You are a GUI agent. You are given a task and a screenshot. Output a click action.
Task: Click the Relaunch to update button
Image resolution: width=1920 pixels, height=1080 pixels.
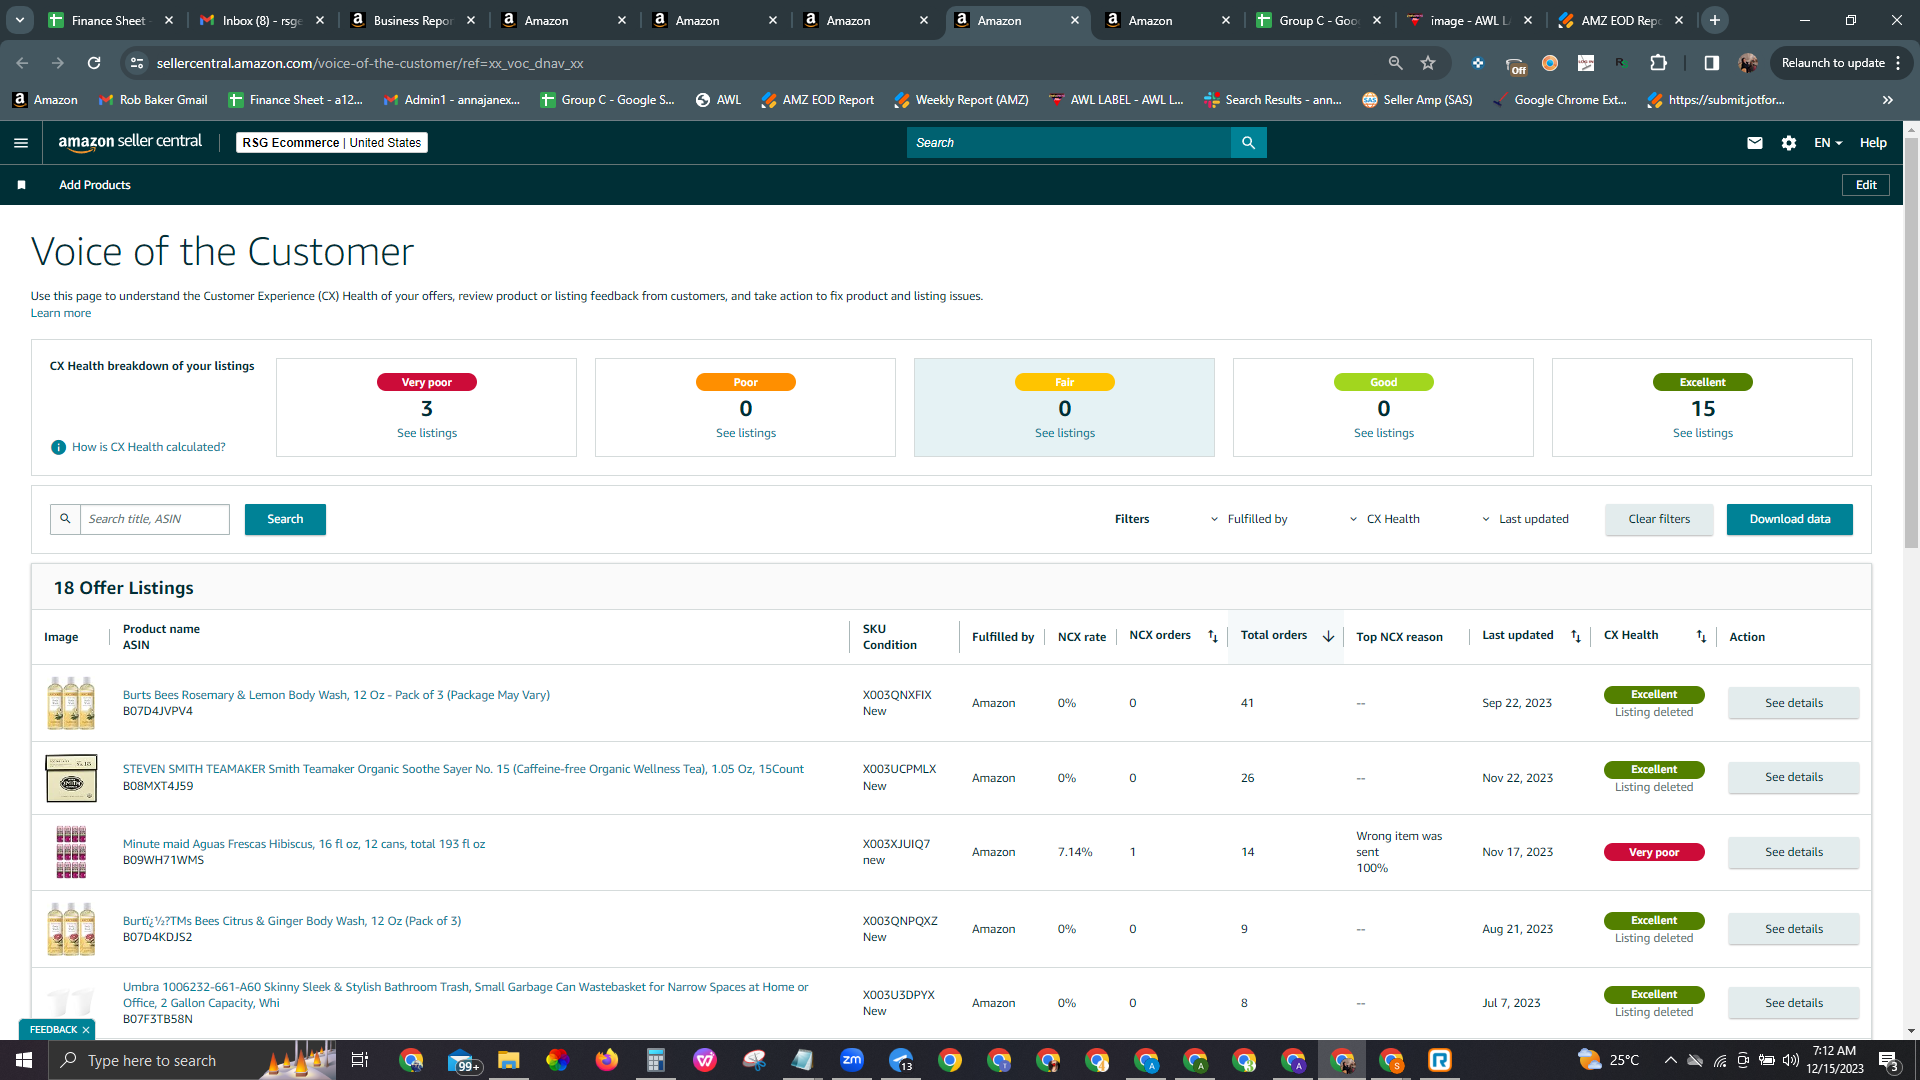(x=1840, y=63)
